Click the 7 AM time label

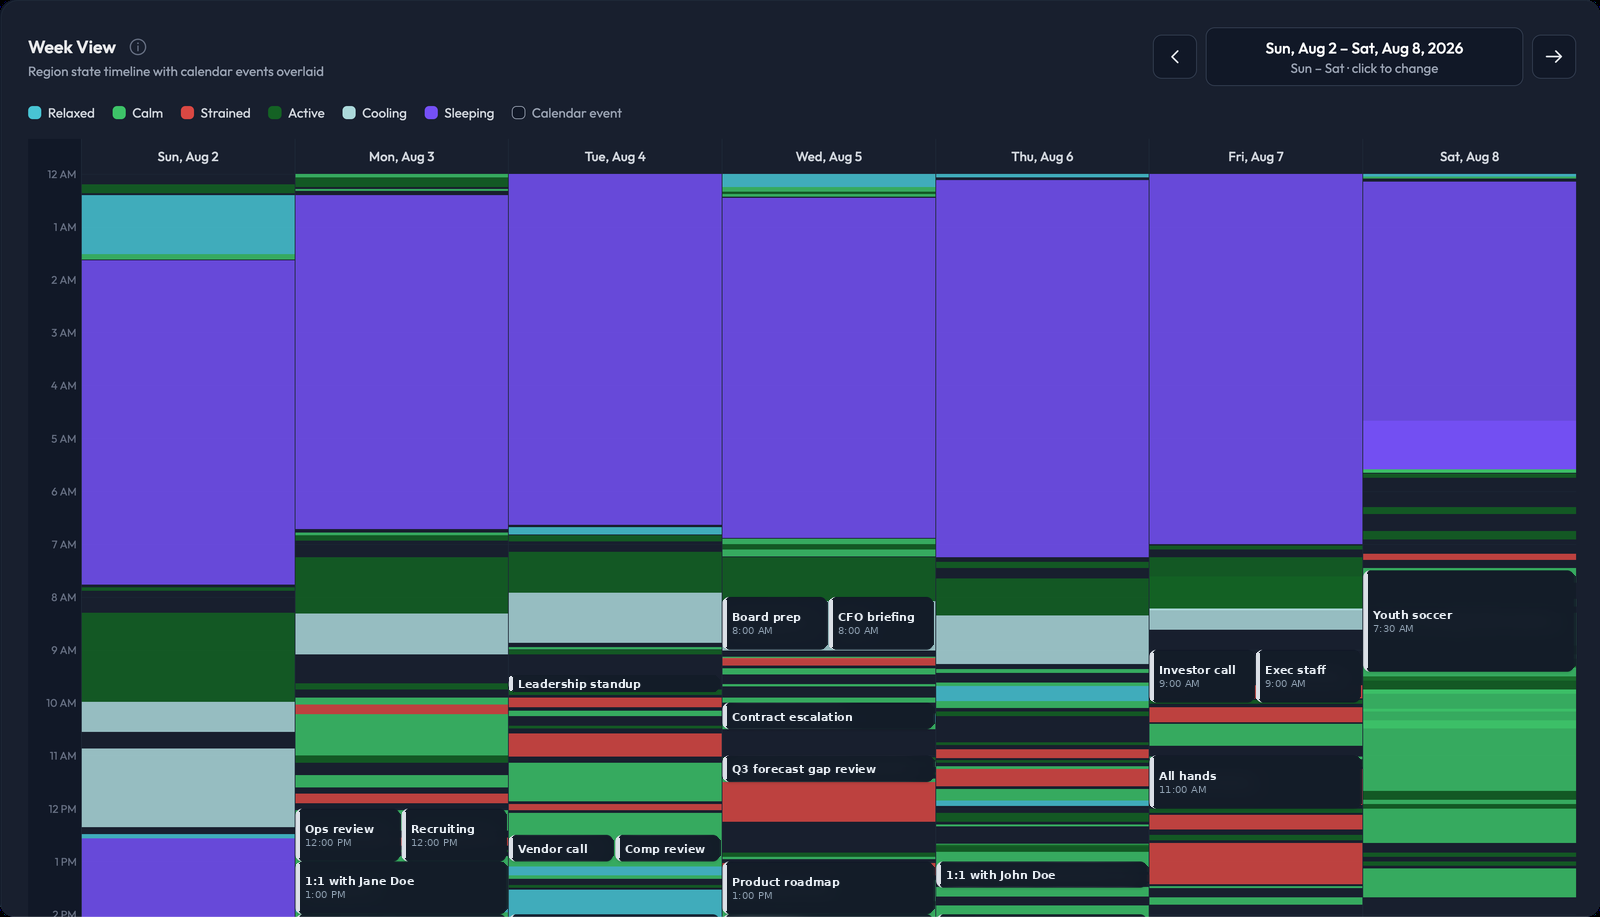point(64,545)
